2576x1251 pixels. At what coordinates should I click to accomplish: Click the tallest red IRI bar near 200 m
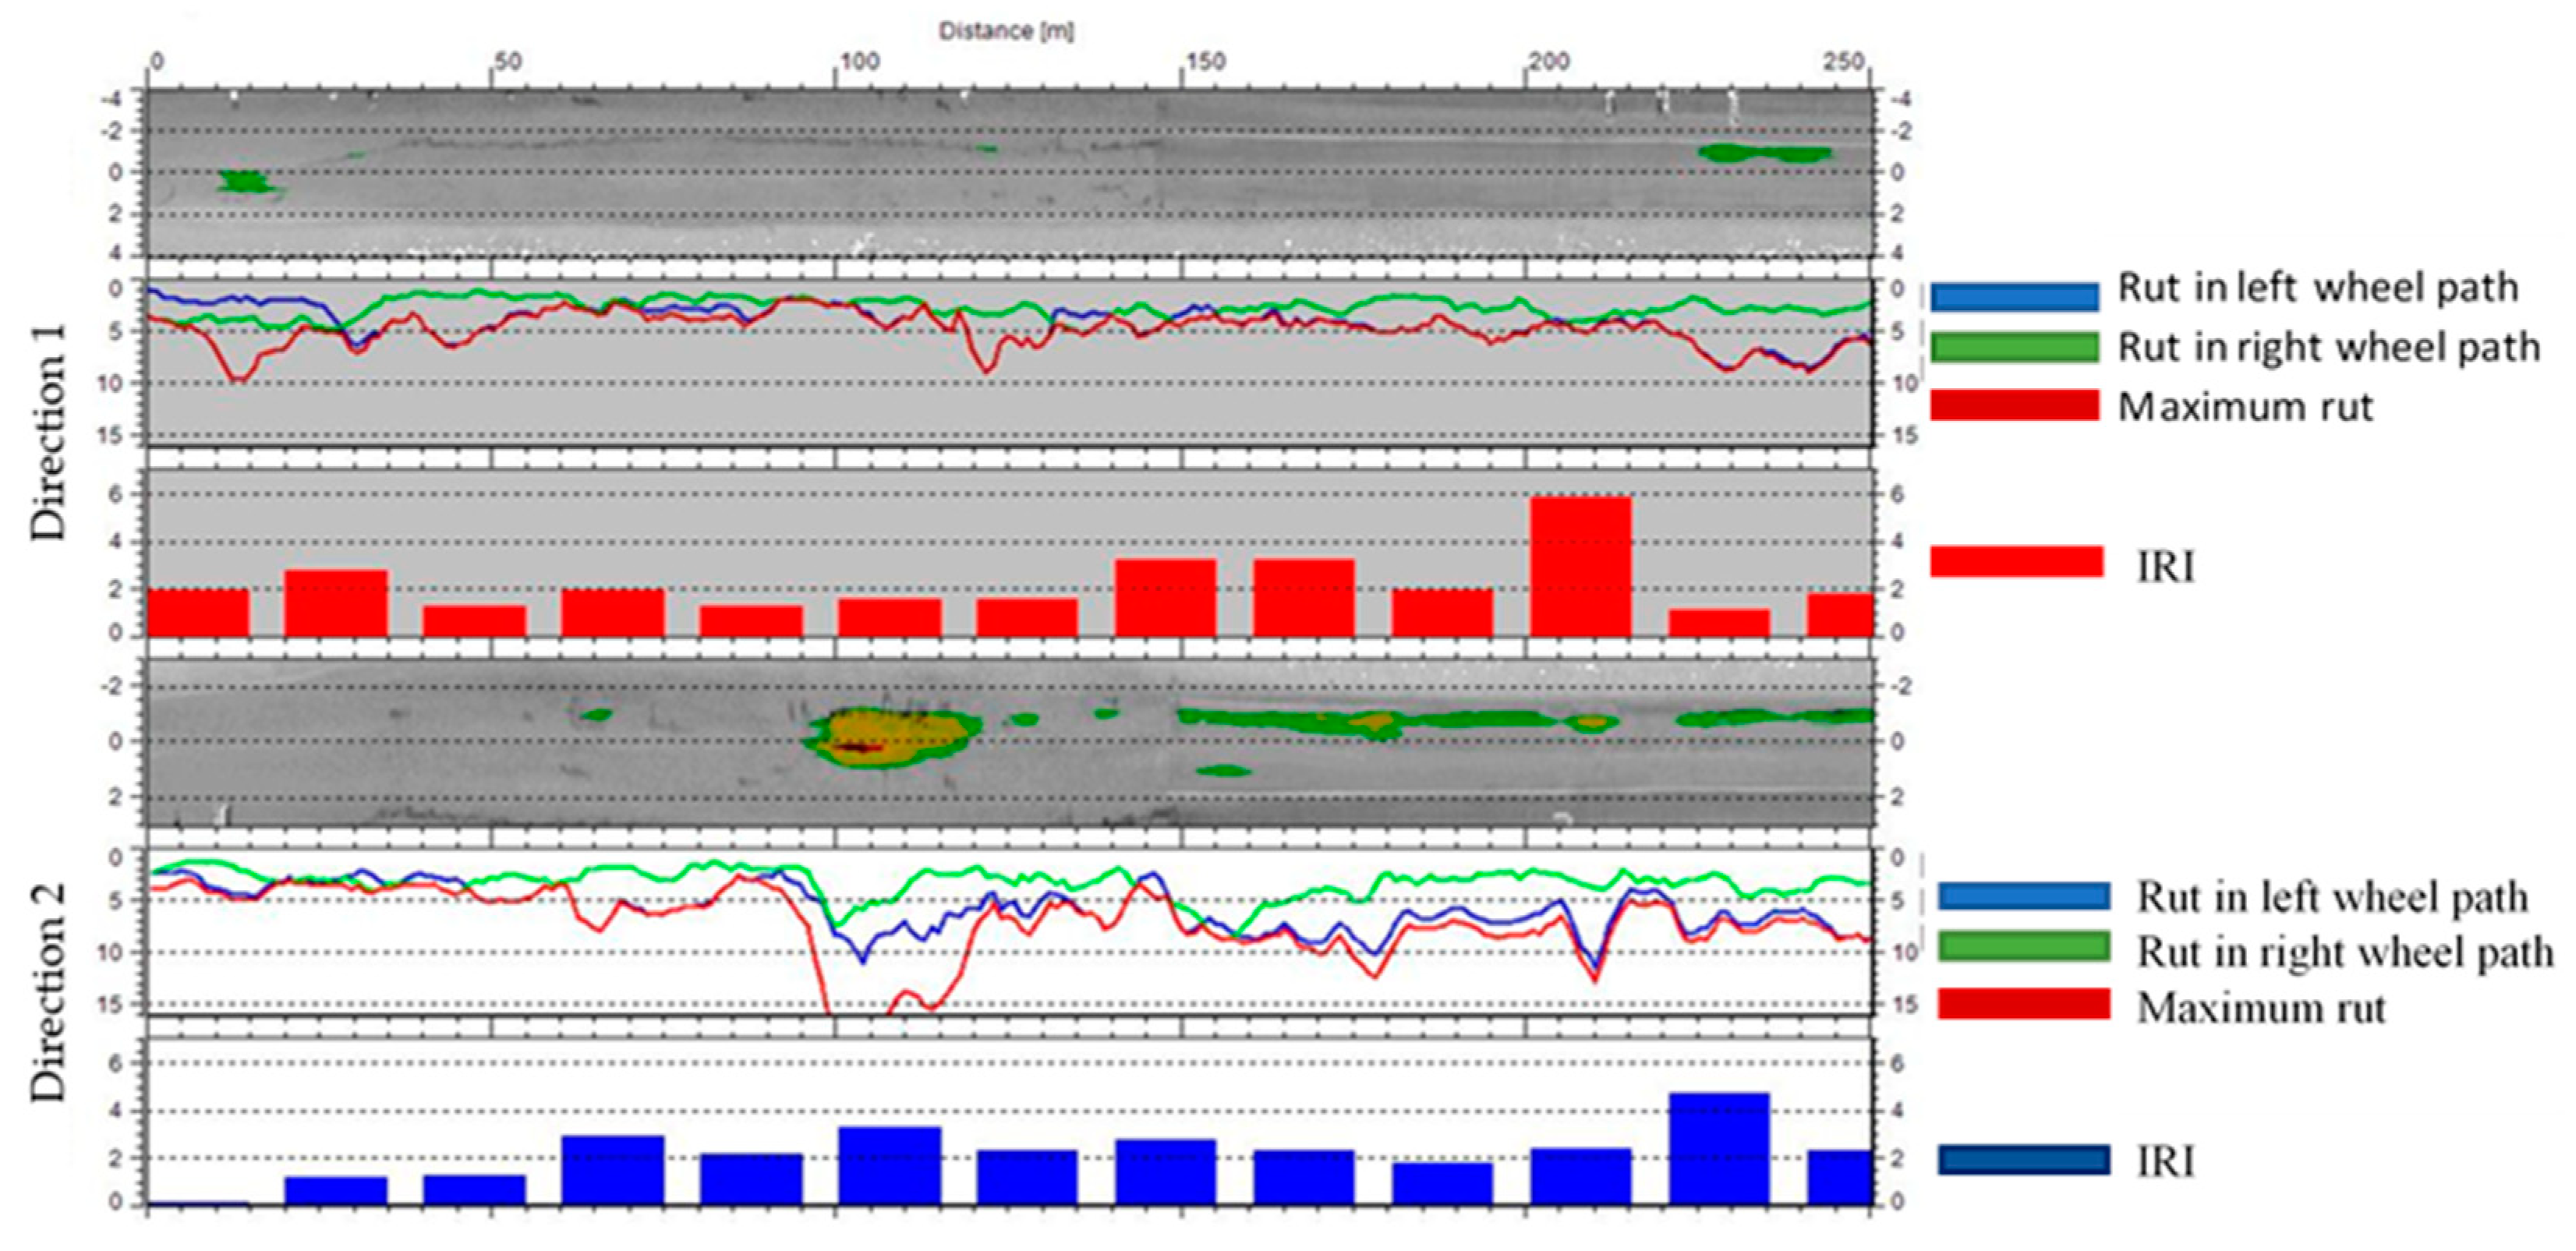(x=1580, y=566)
